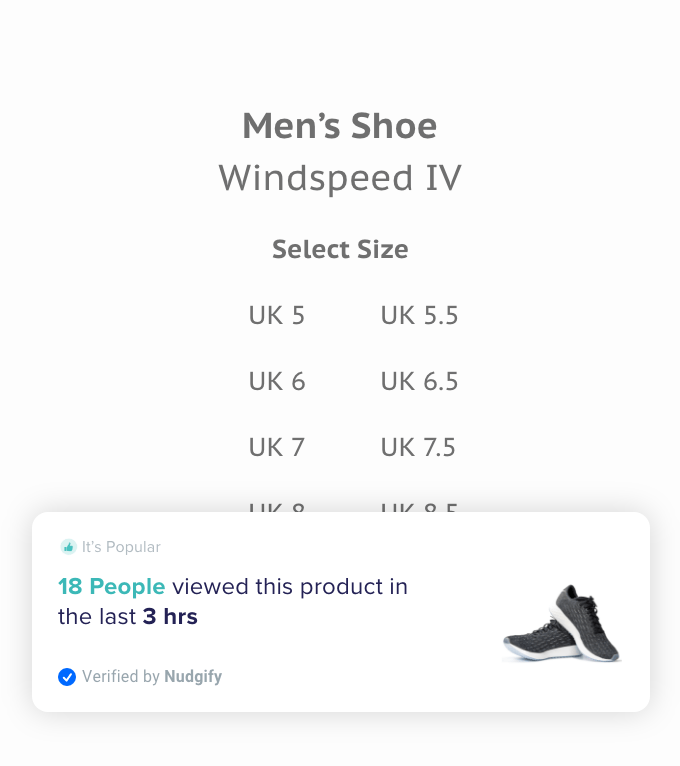Viewport: 680px width, 766px height.
Task: Select shoe size UK 5
Action: [277, 316]
